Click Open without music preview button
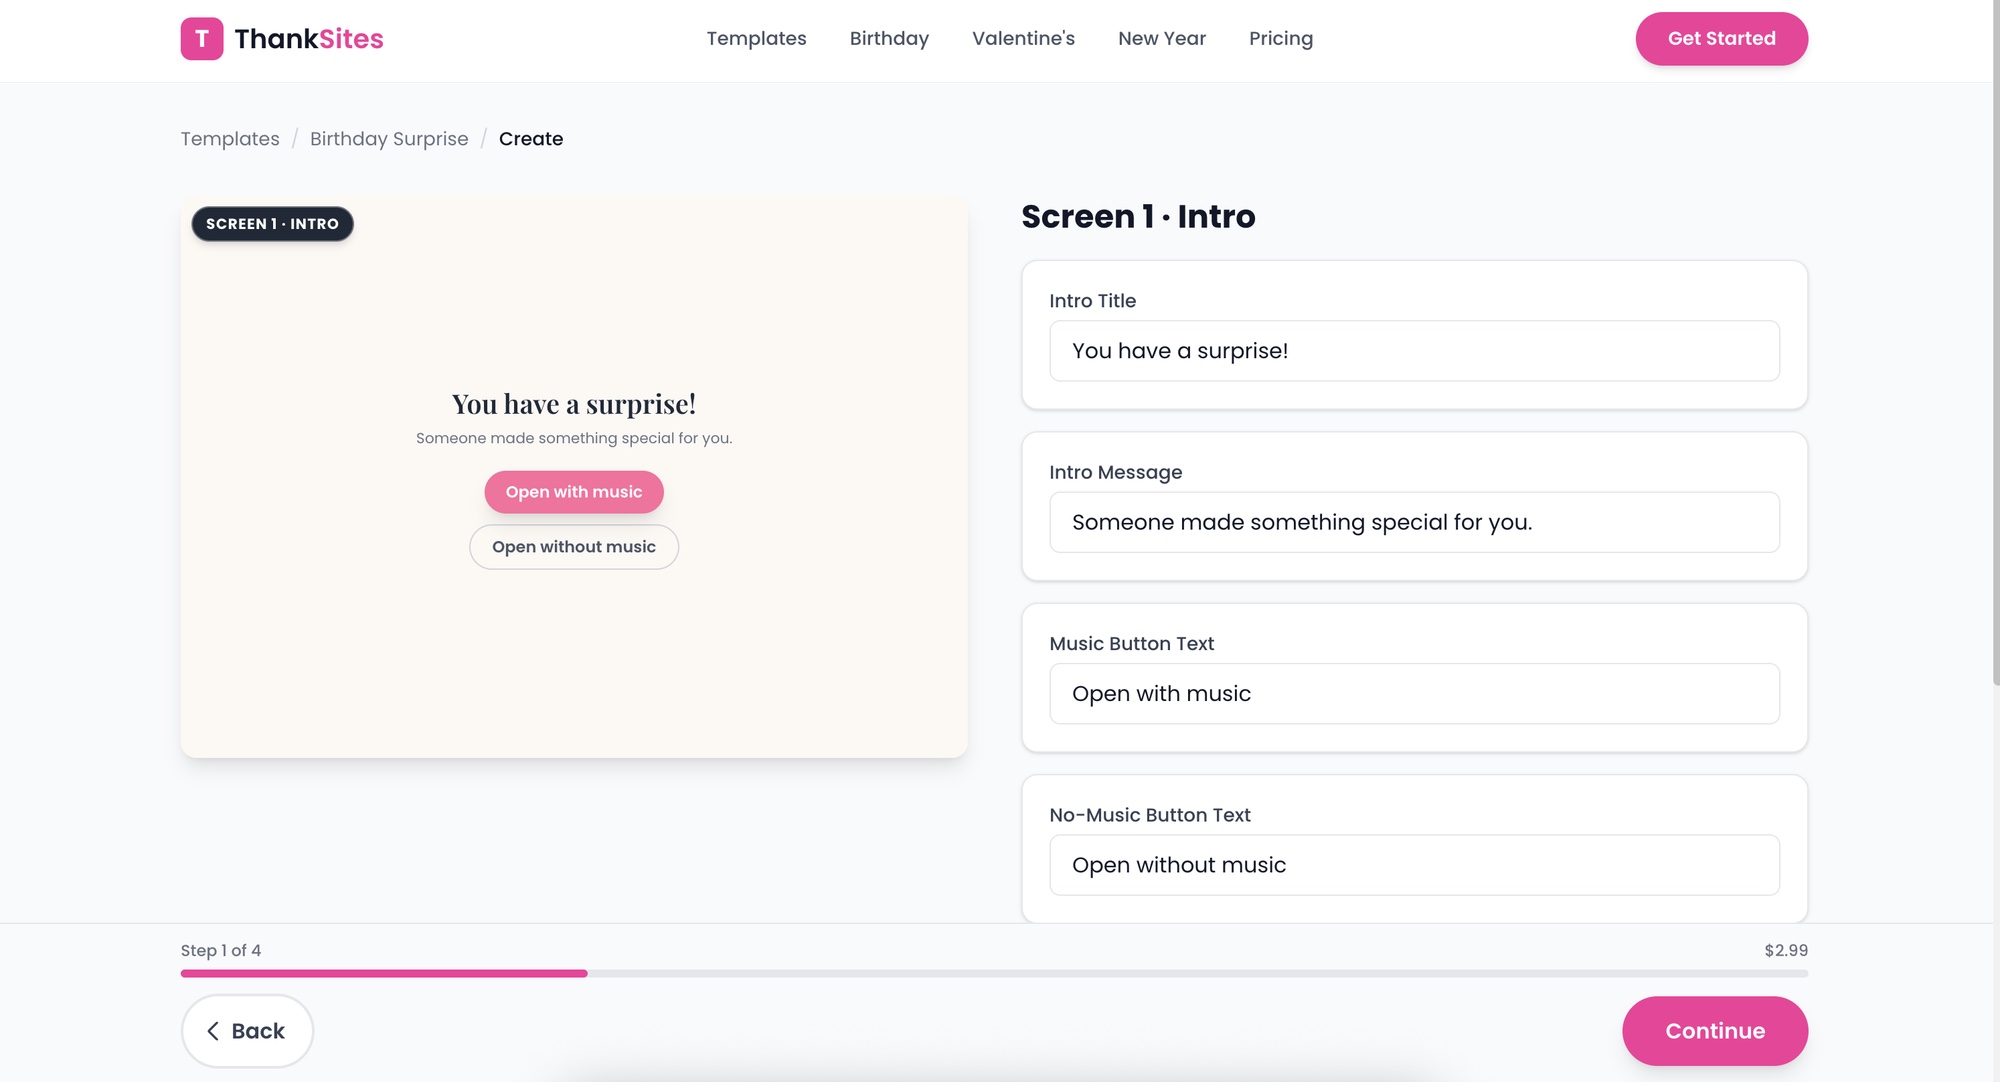The width and height of the screenshot is (2000, 1082). click(x=574, y=547)
